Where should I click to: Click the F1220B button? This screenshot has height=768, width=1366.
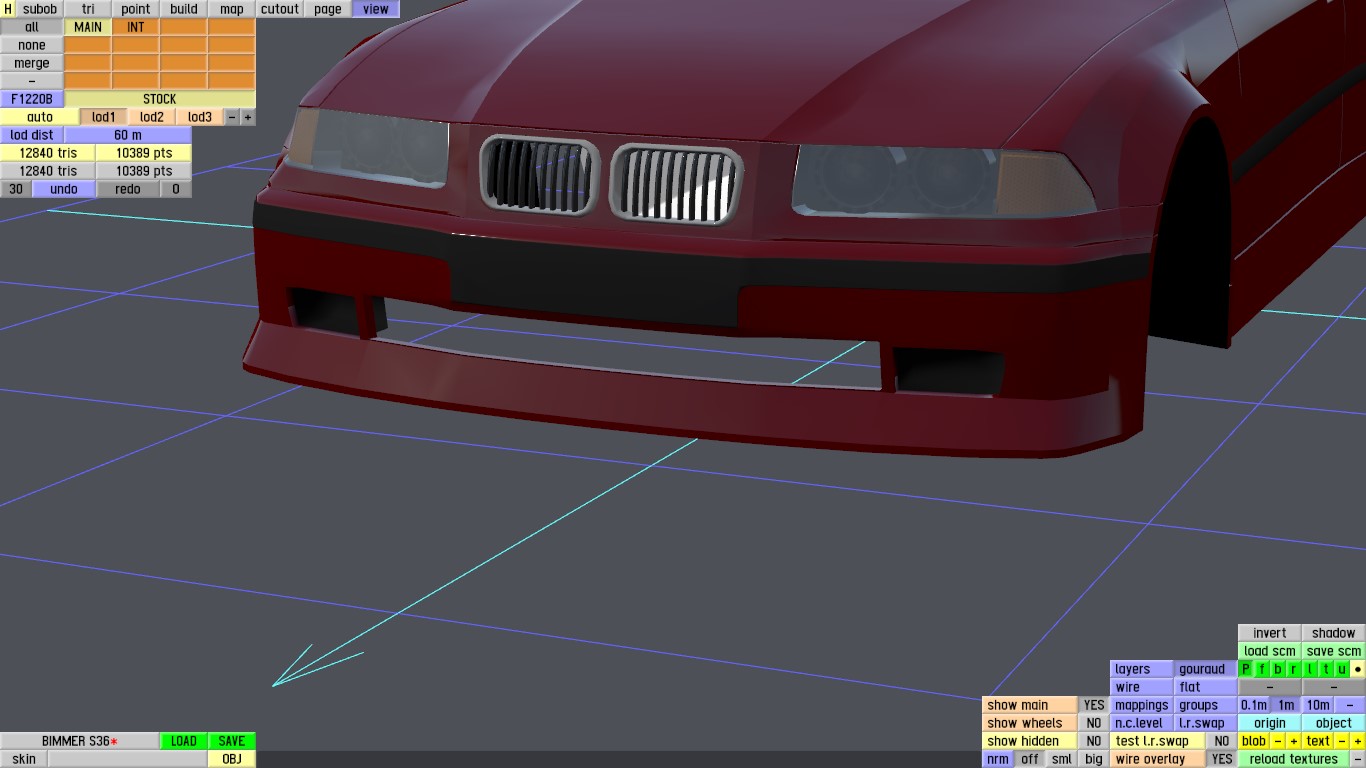(x=32, y=99)
